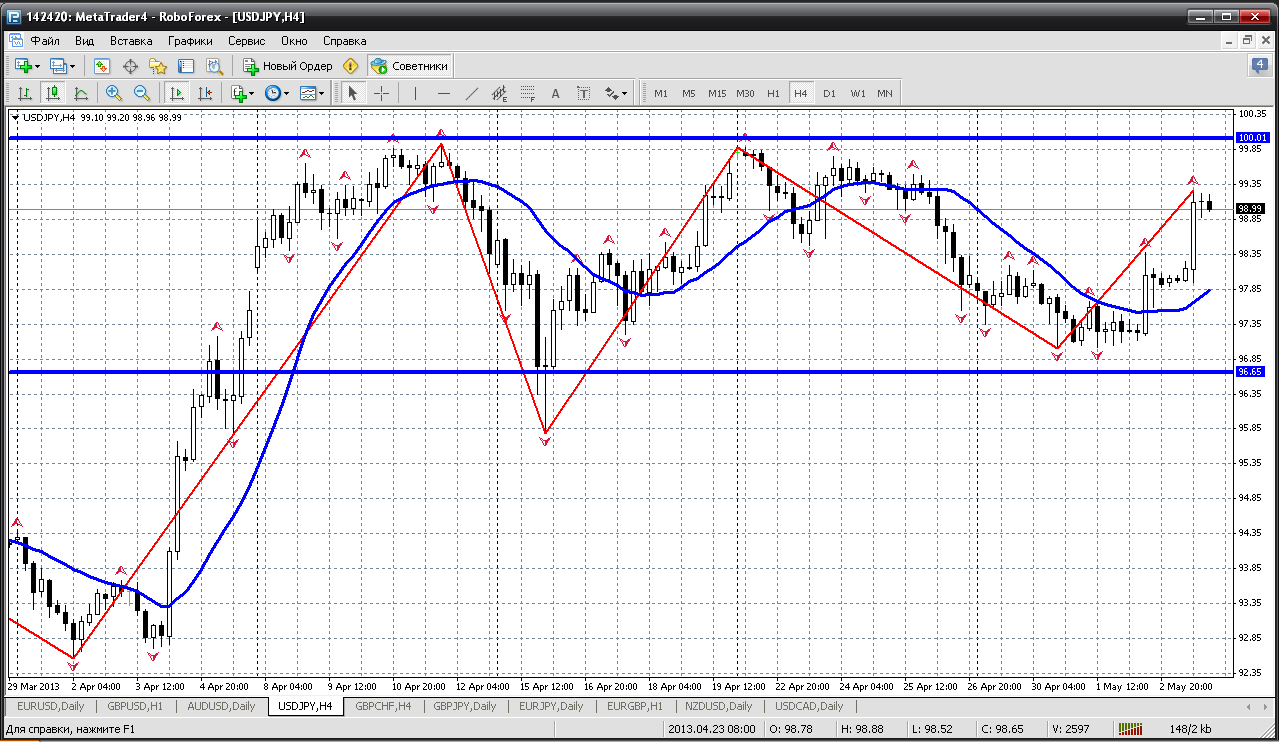Open MetaEditor yellow diamond icon
This screenshot has width=1279, height=742.
[x=350, y=66]
